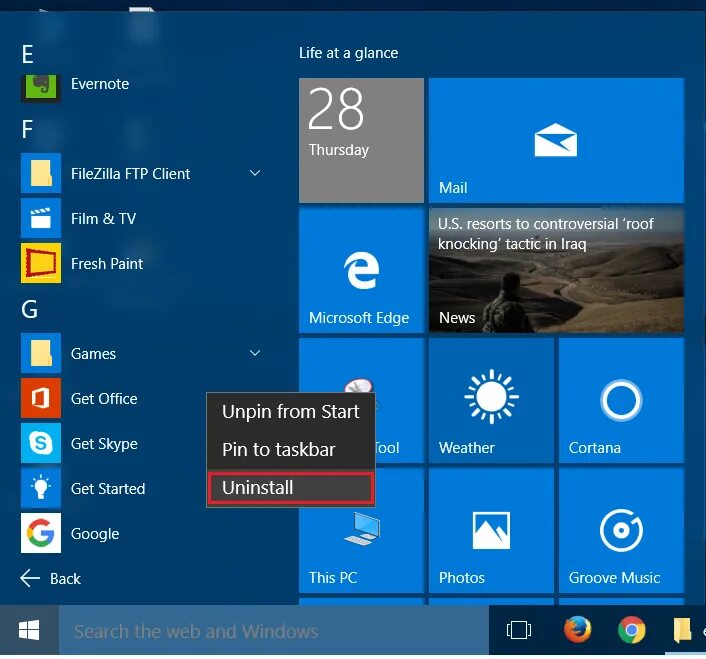Image resolution: width=706 pixels, height=659 pixels.
Task: Click the Google label
Action: click(95, 534)
